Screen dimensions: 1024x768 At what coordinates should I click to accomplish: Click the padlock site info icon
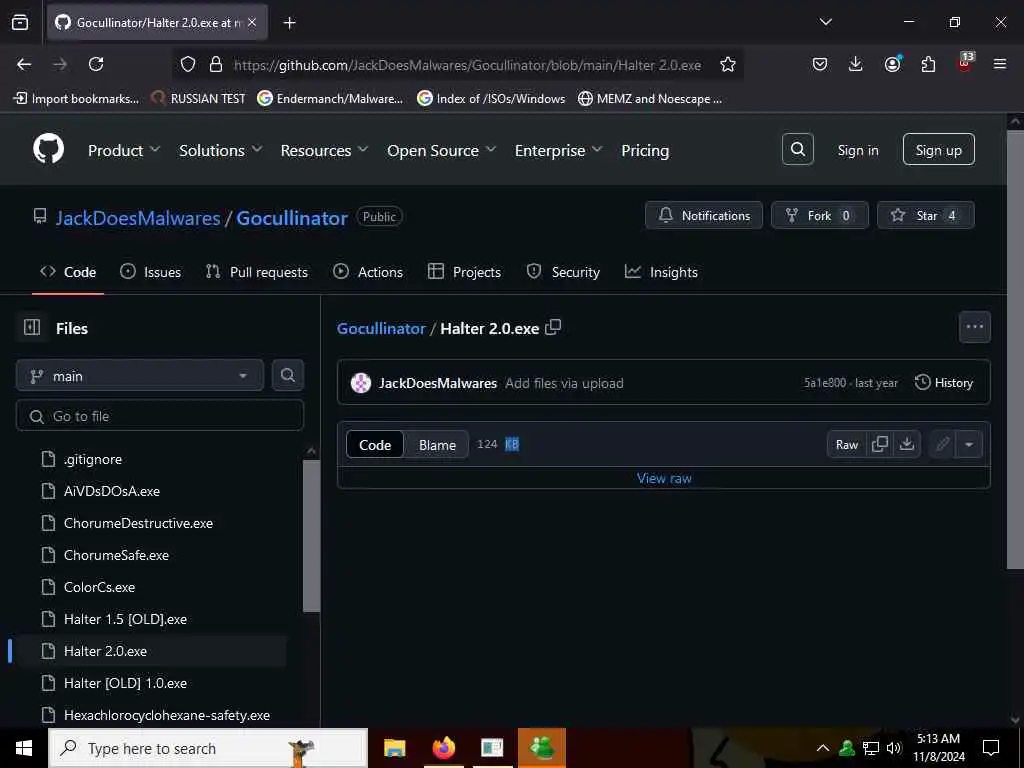(216, 64)
